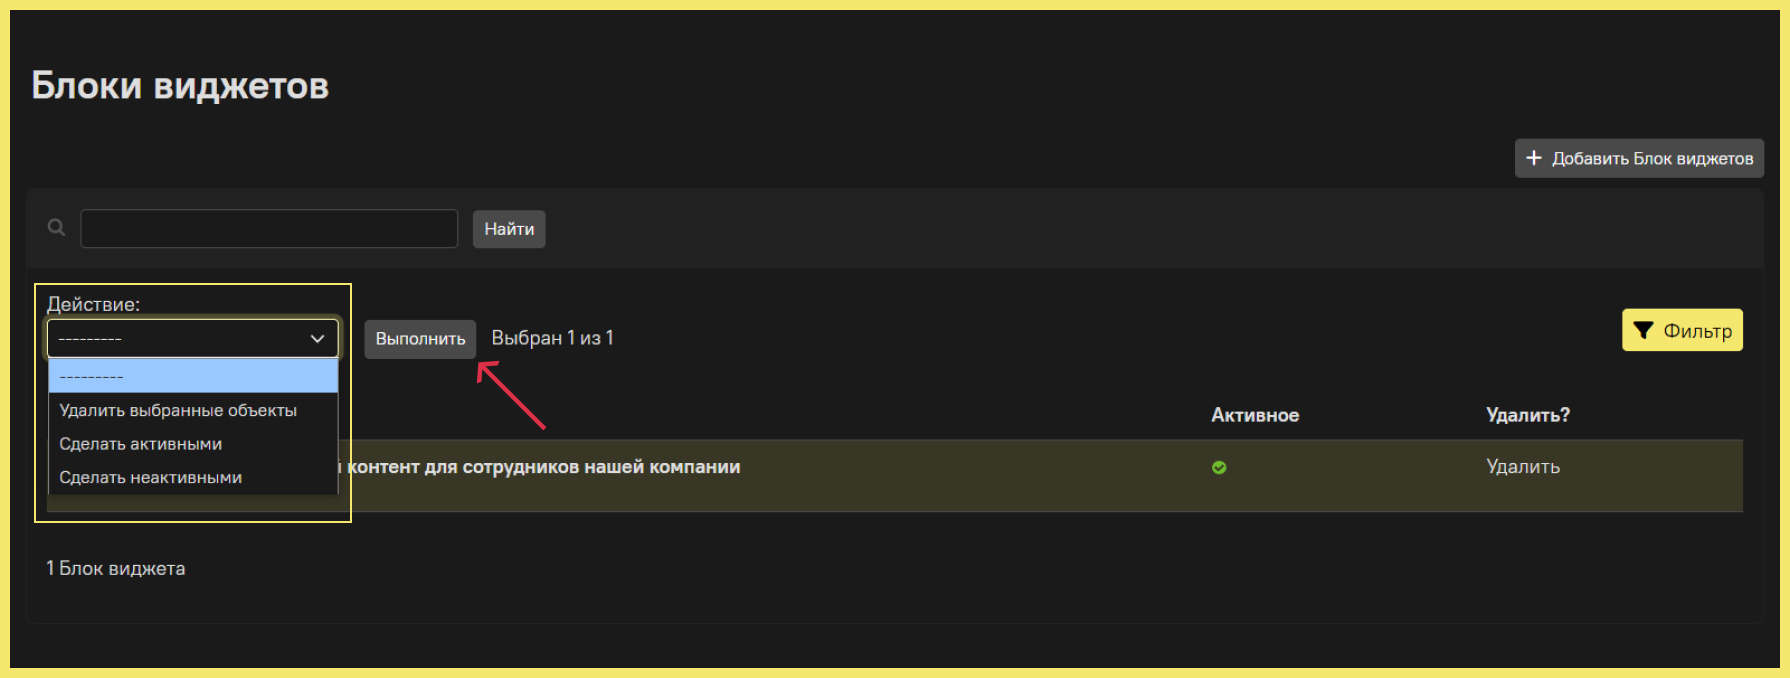Focus the search text field

269,229
